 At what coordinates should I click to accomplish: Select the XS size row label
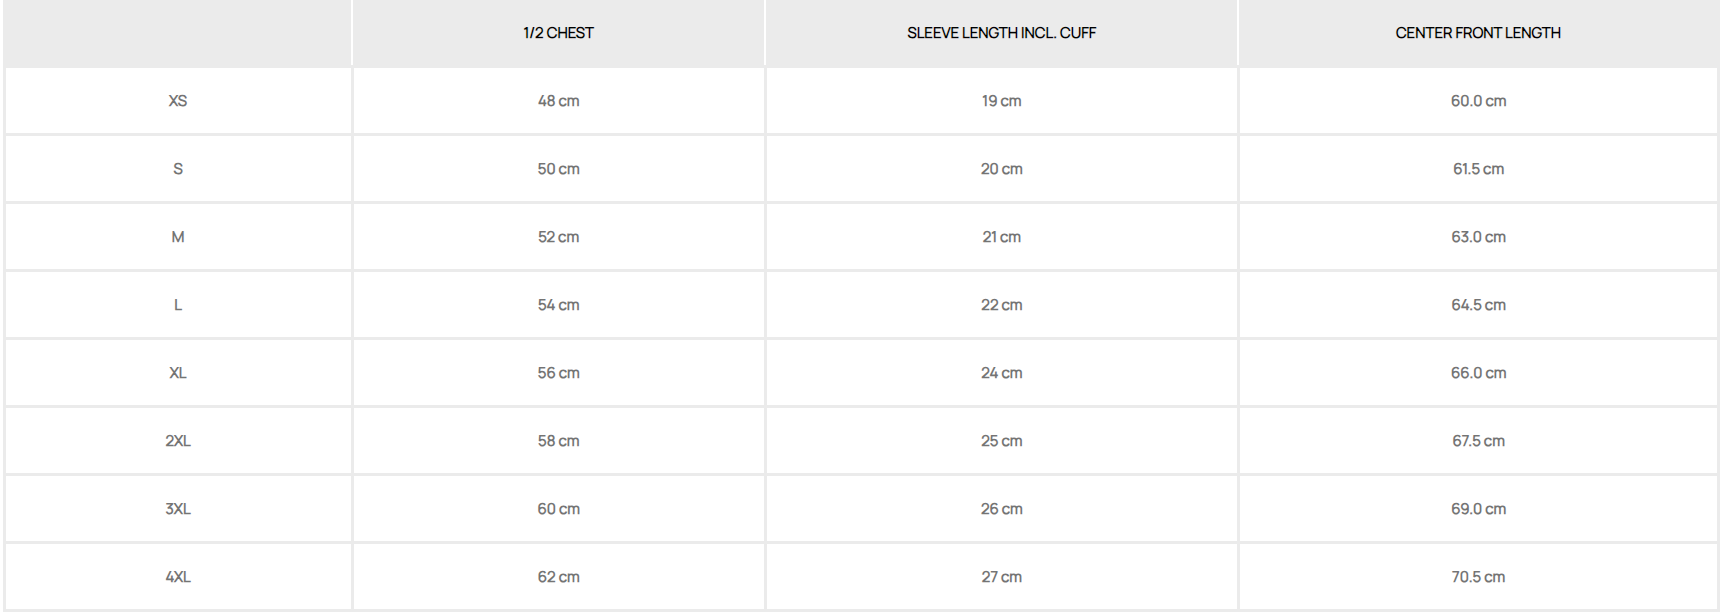(178, 101)
